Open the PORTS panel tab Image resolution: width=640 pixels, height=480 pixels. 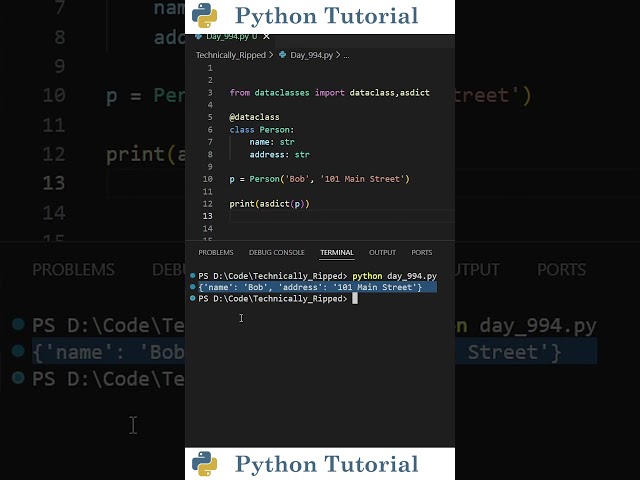point(422,252)
